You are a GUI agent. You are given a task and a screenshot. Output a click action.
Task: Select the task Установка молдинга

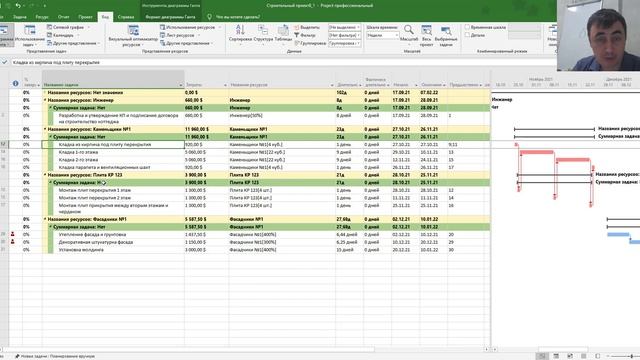[x=81, y=249]
